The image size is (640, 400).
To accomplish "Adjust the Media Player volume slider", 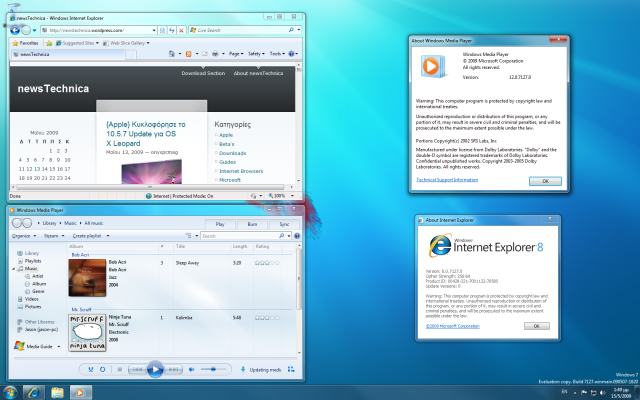I will pyautogui.click(x=213, y=369).
